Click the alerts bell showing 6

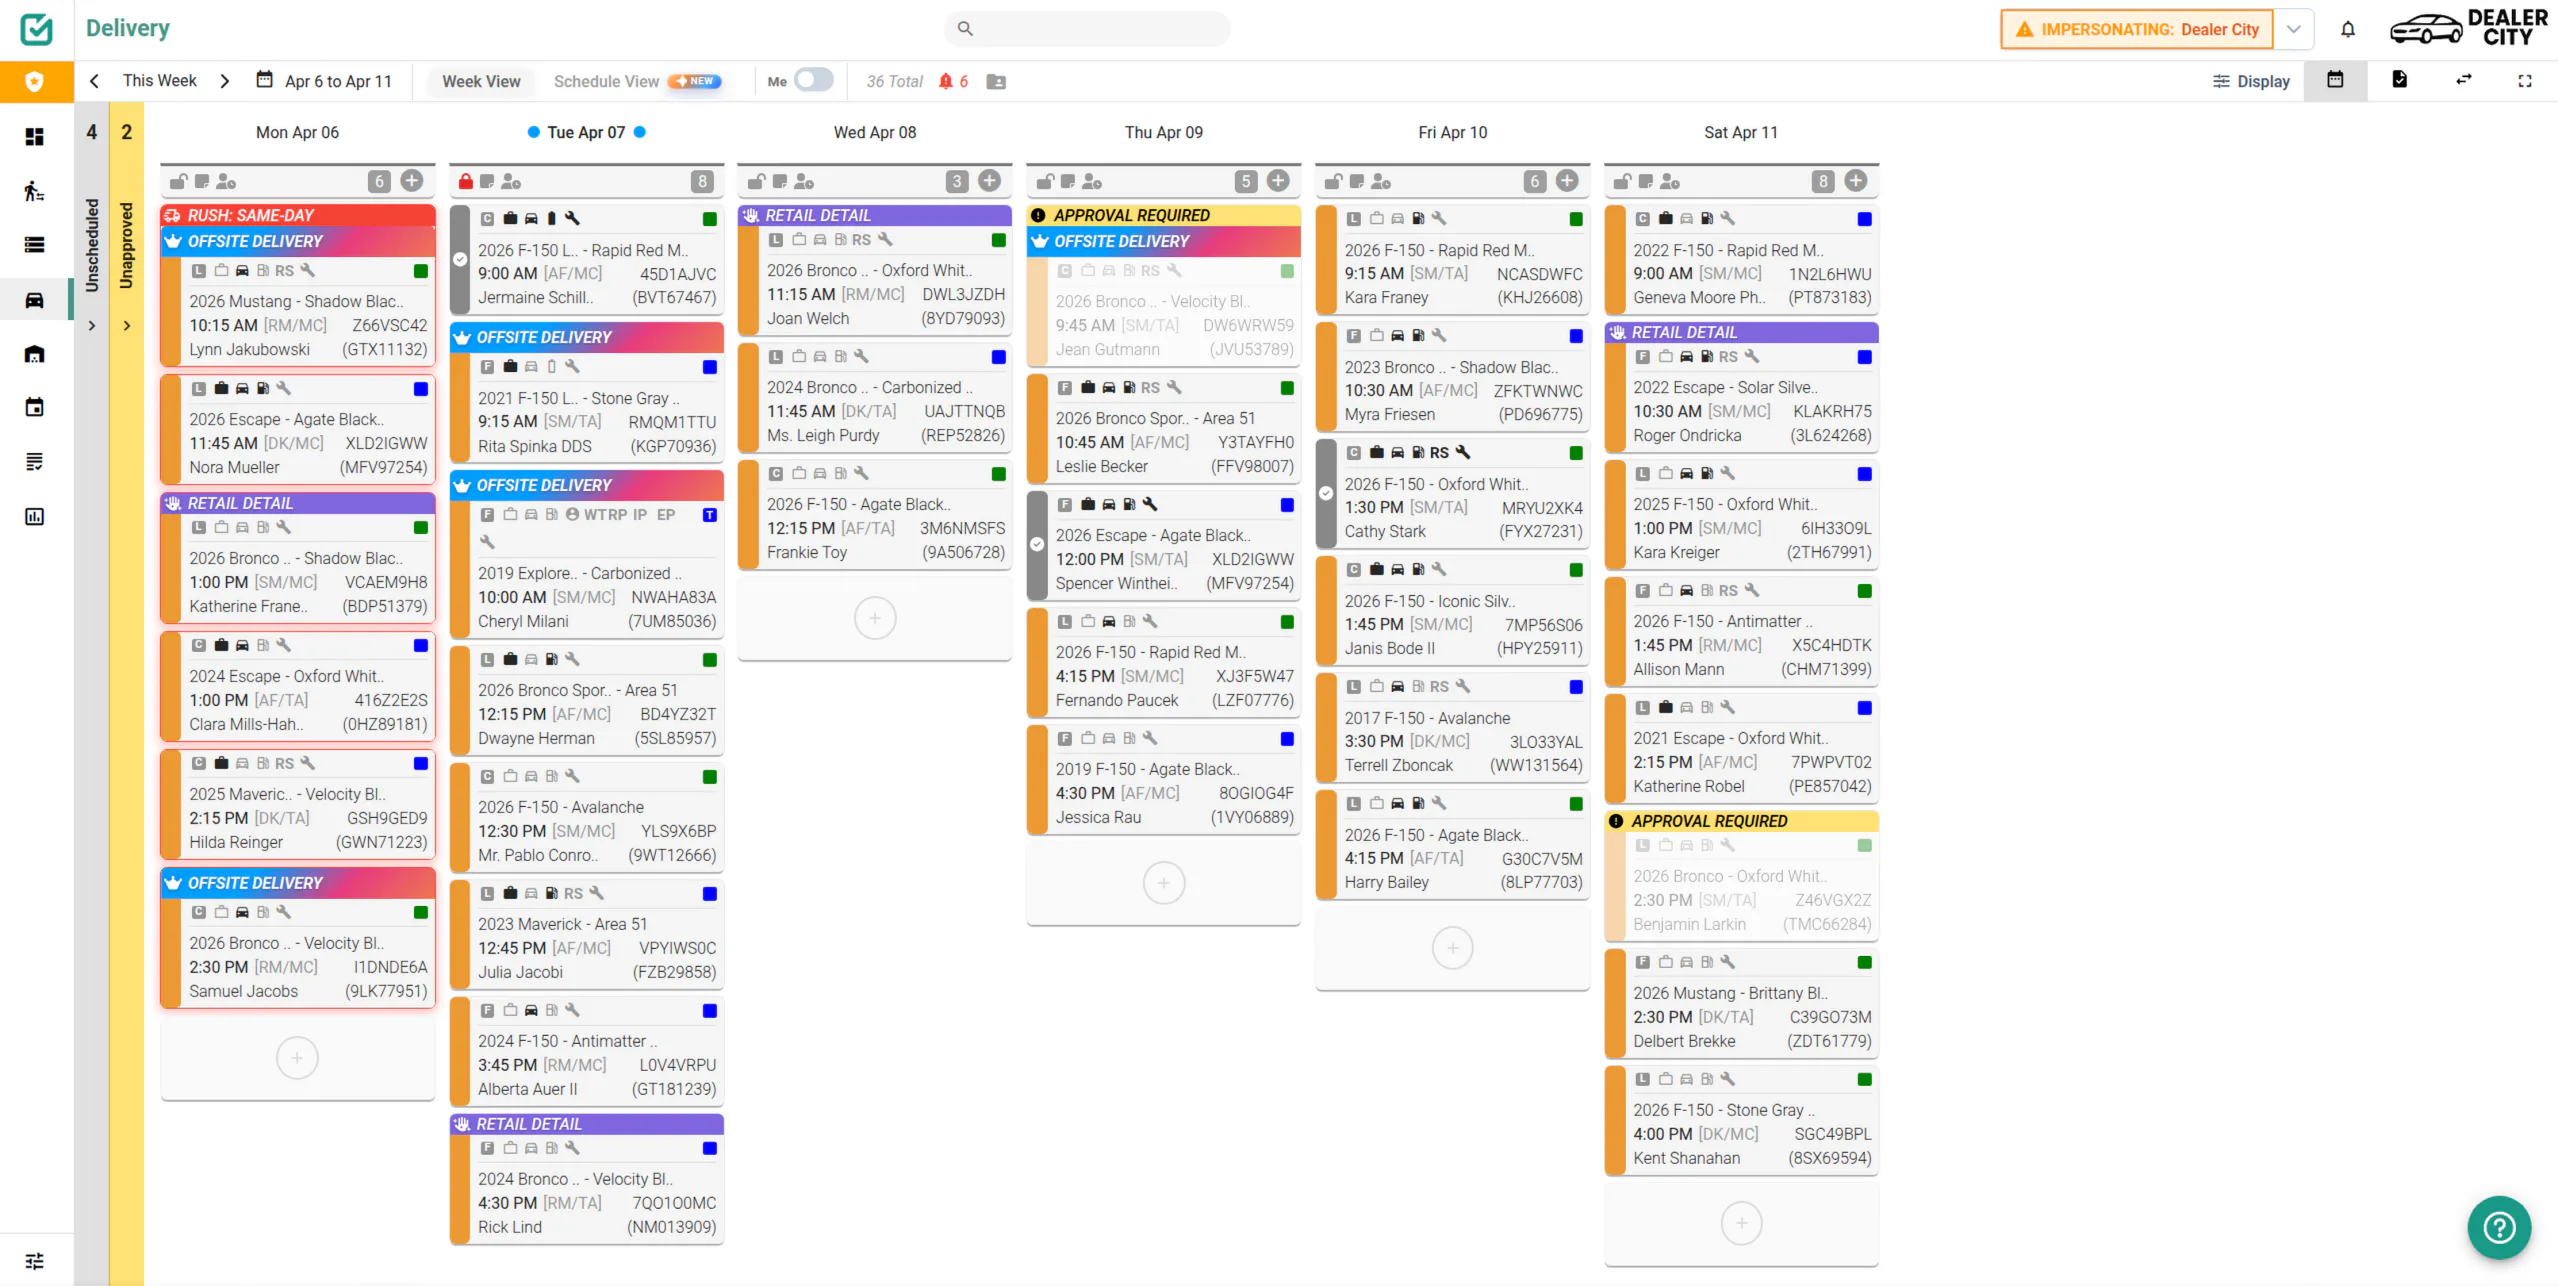[953, 81]
